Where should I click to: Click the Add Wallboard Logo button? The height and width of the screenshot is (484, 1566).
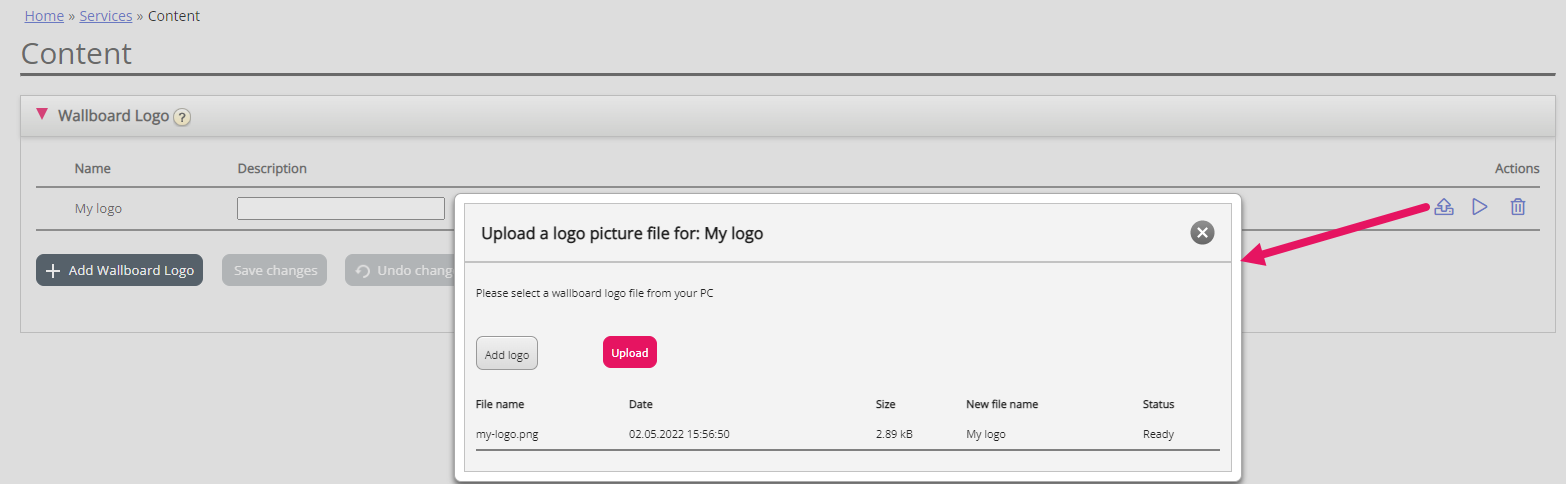[120, 270]
